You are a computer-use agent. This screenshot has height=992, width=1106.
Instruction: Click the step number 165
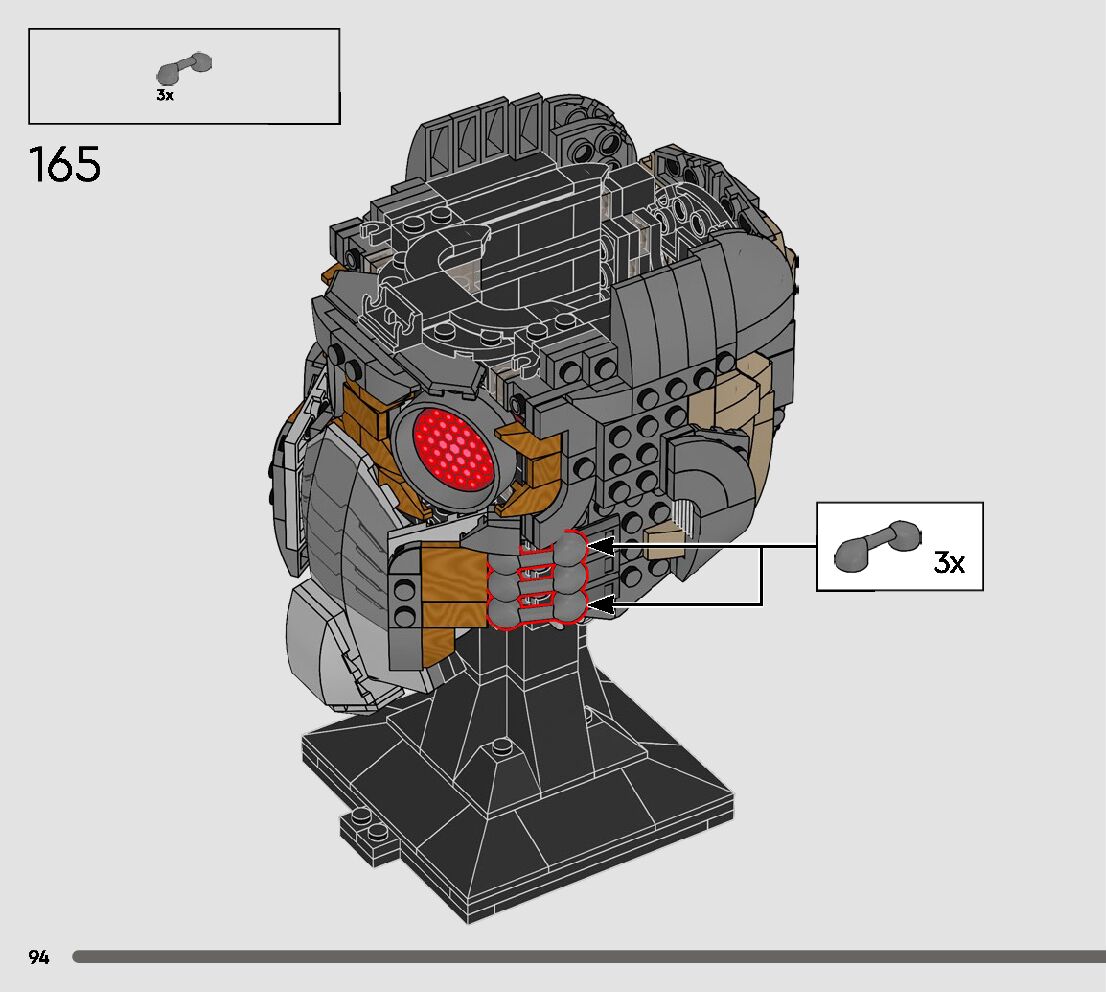coord(65,165)
